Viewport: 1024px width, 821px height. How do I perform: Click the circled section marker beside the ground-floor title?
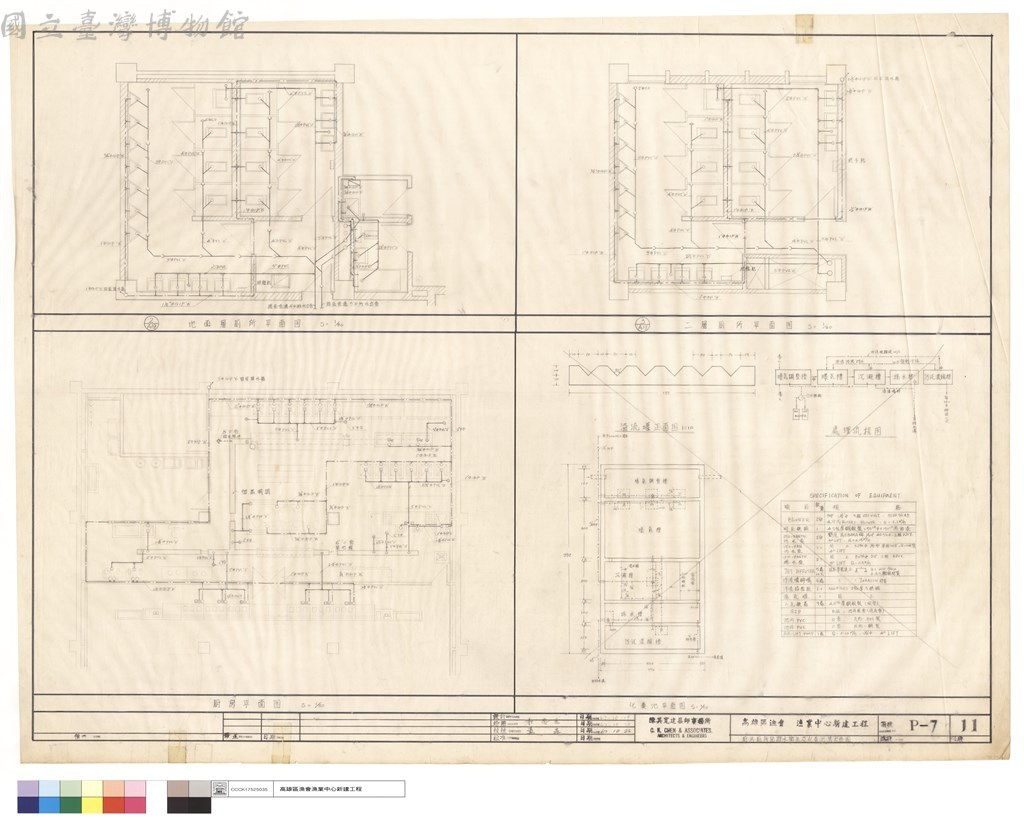click(152, 324)
